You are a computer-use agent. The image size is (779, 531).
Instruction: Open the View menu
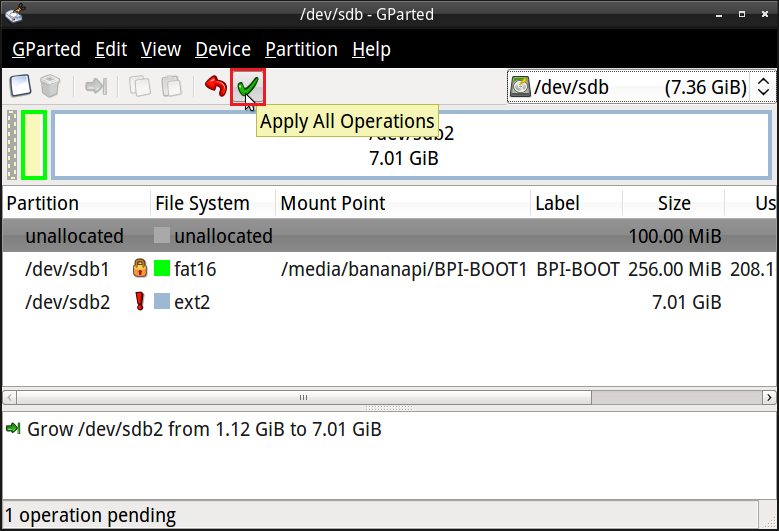coord(161,49)
